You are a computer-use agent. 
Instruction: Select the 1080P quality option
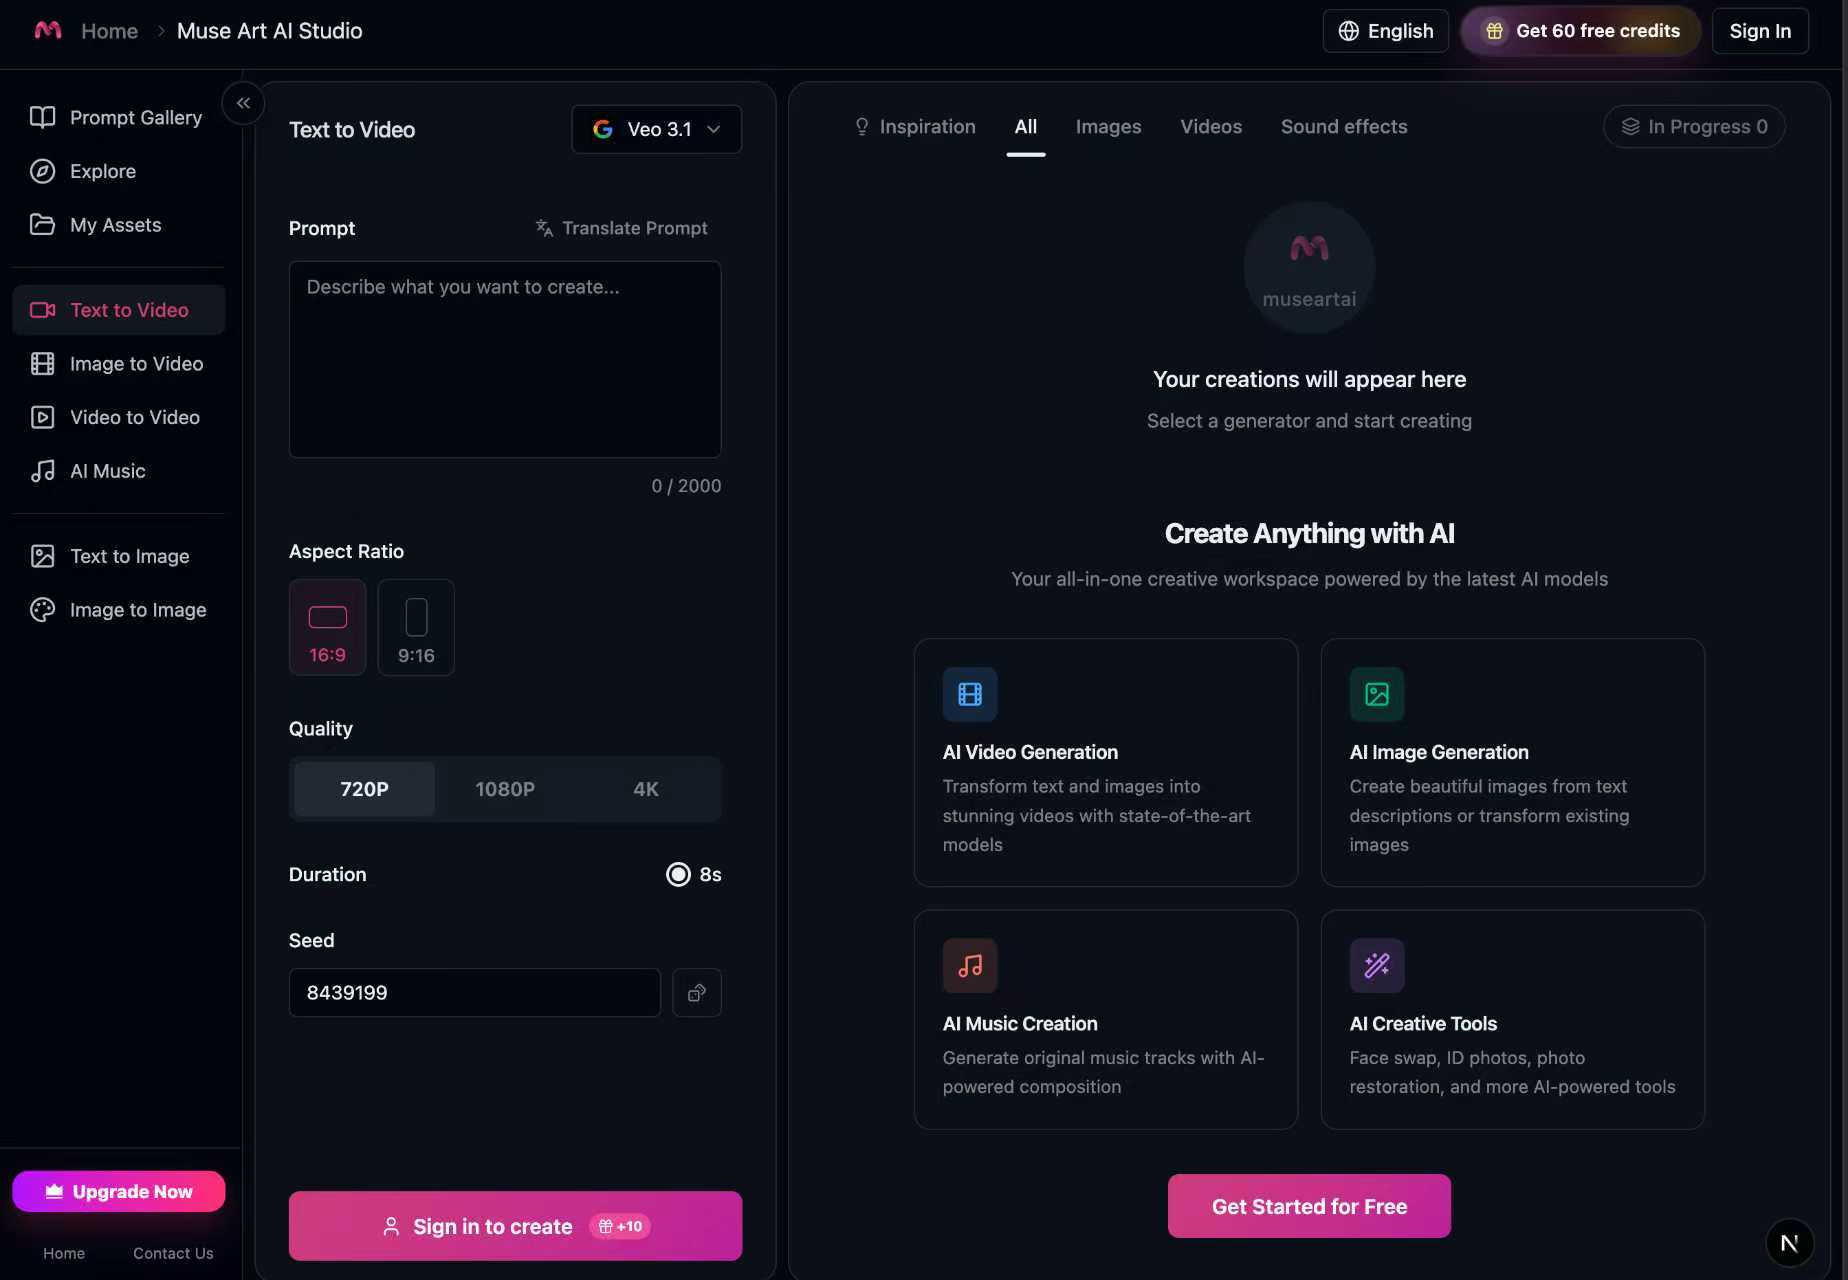(x=505, y=789)
